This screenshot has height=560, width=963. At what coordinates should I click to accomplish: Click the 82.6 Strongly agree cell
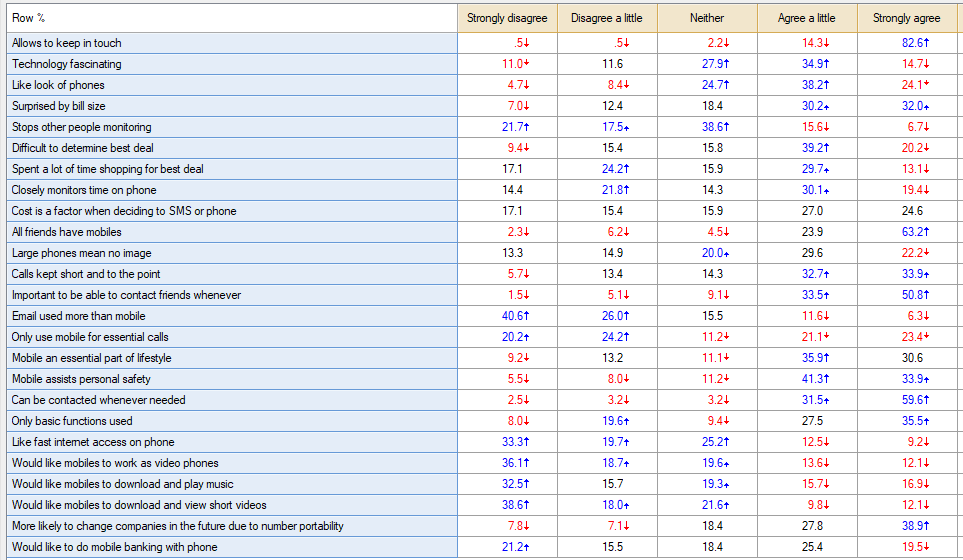[x=907, y=43]
